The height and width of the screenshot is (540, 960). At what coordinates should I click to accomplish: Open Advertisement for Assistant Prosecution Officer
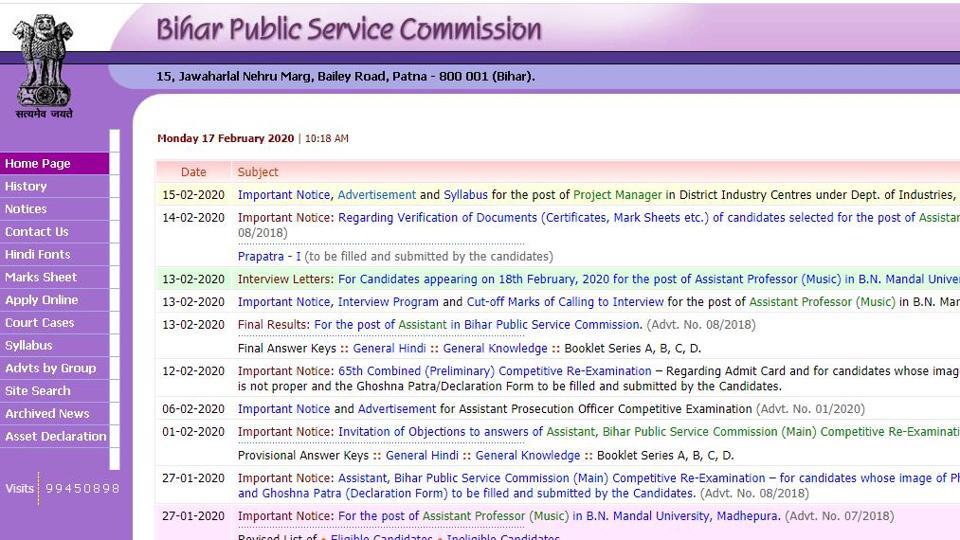[397, 409]
